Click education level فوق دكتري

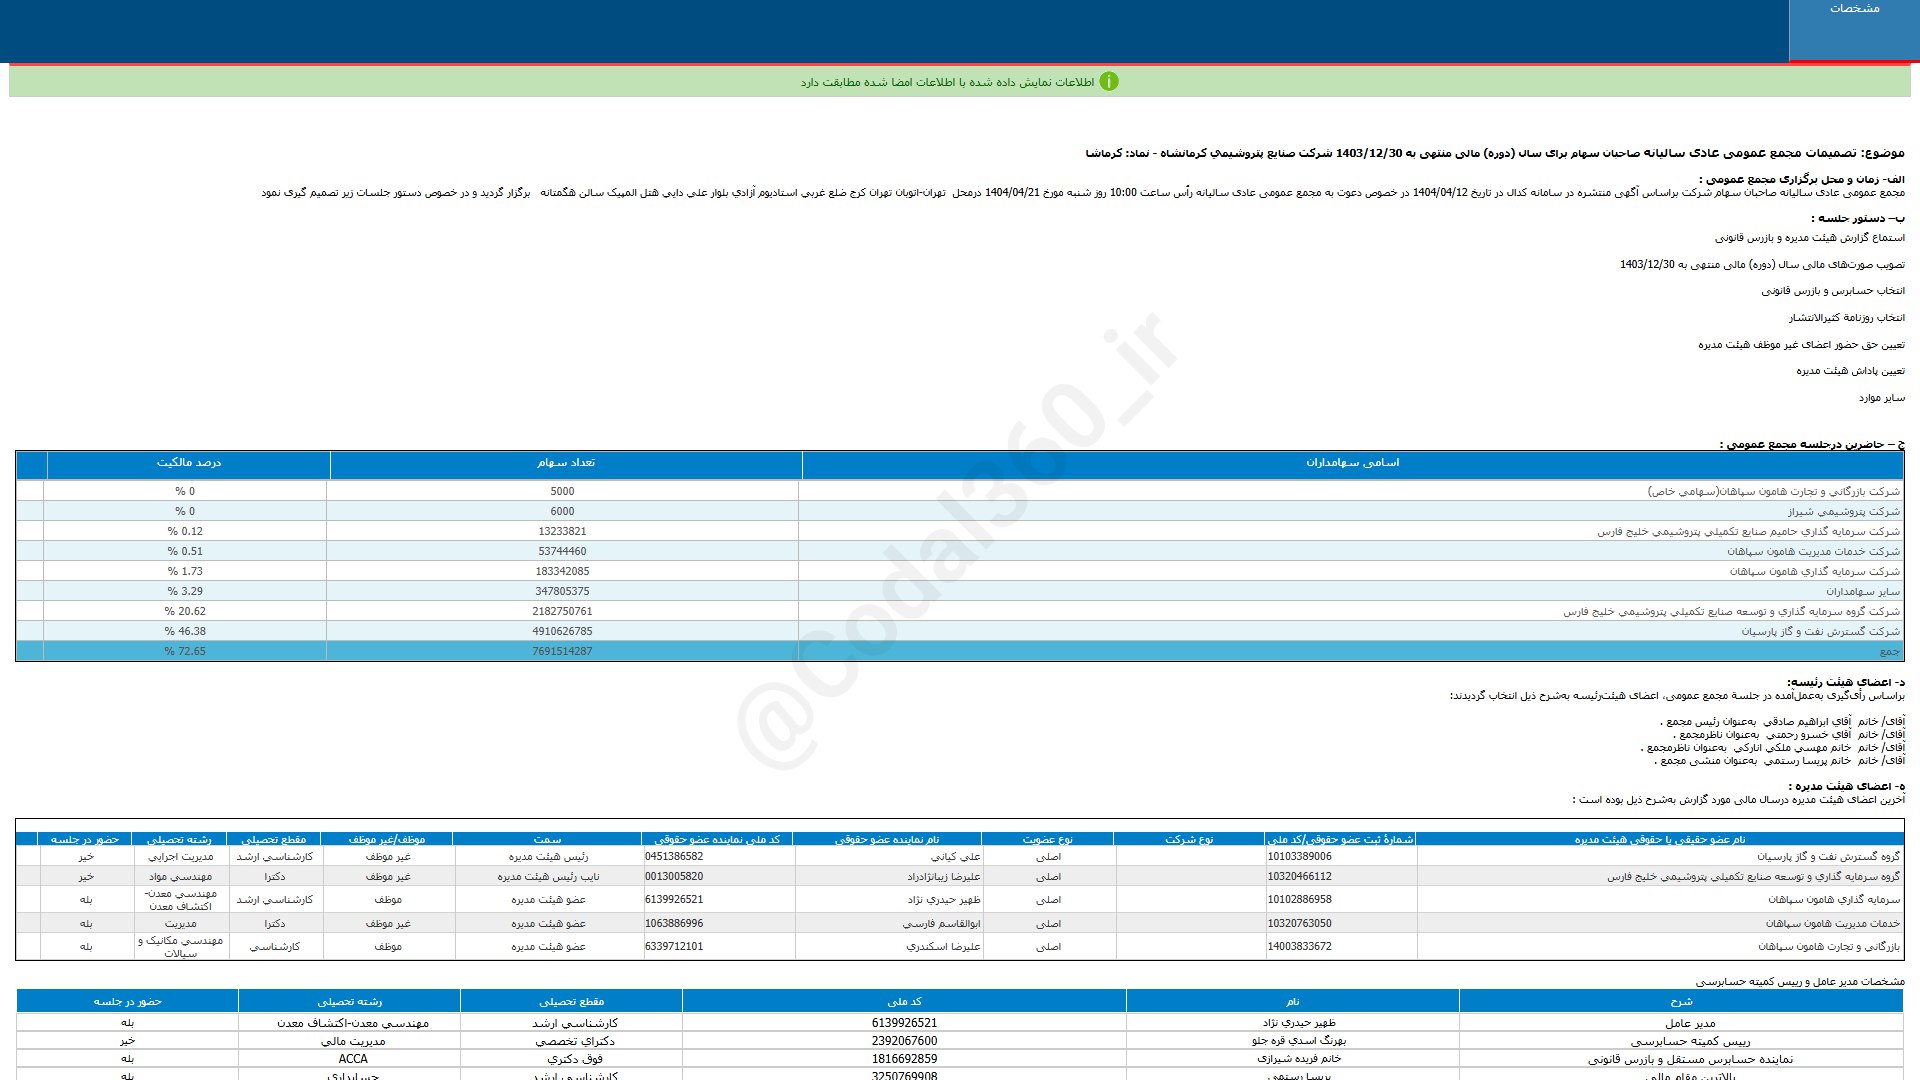click(x=575, y=1059)
